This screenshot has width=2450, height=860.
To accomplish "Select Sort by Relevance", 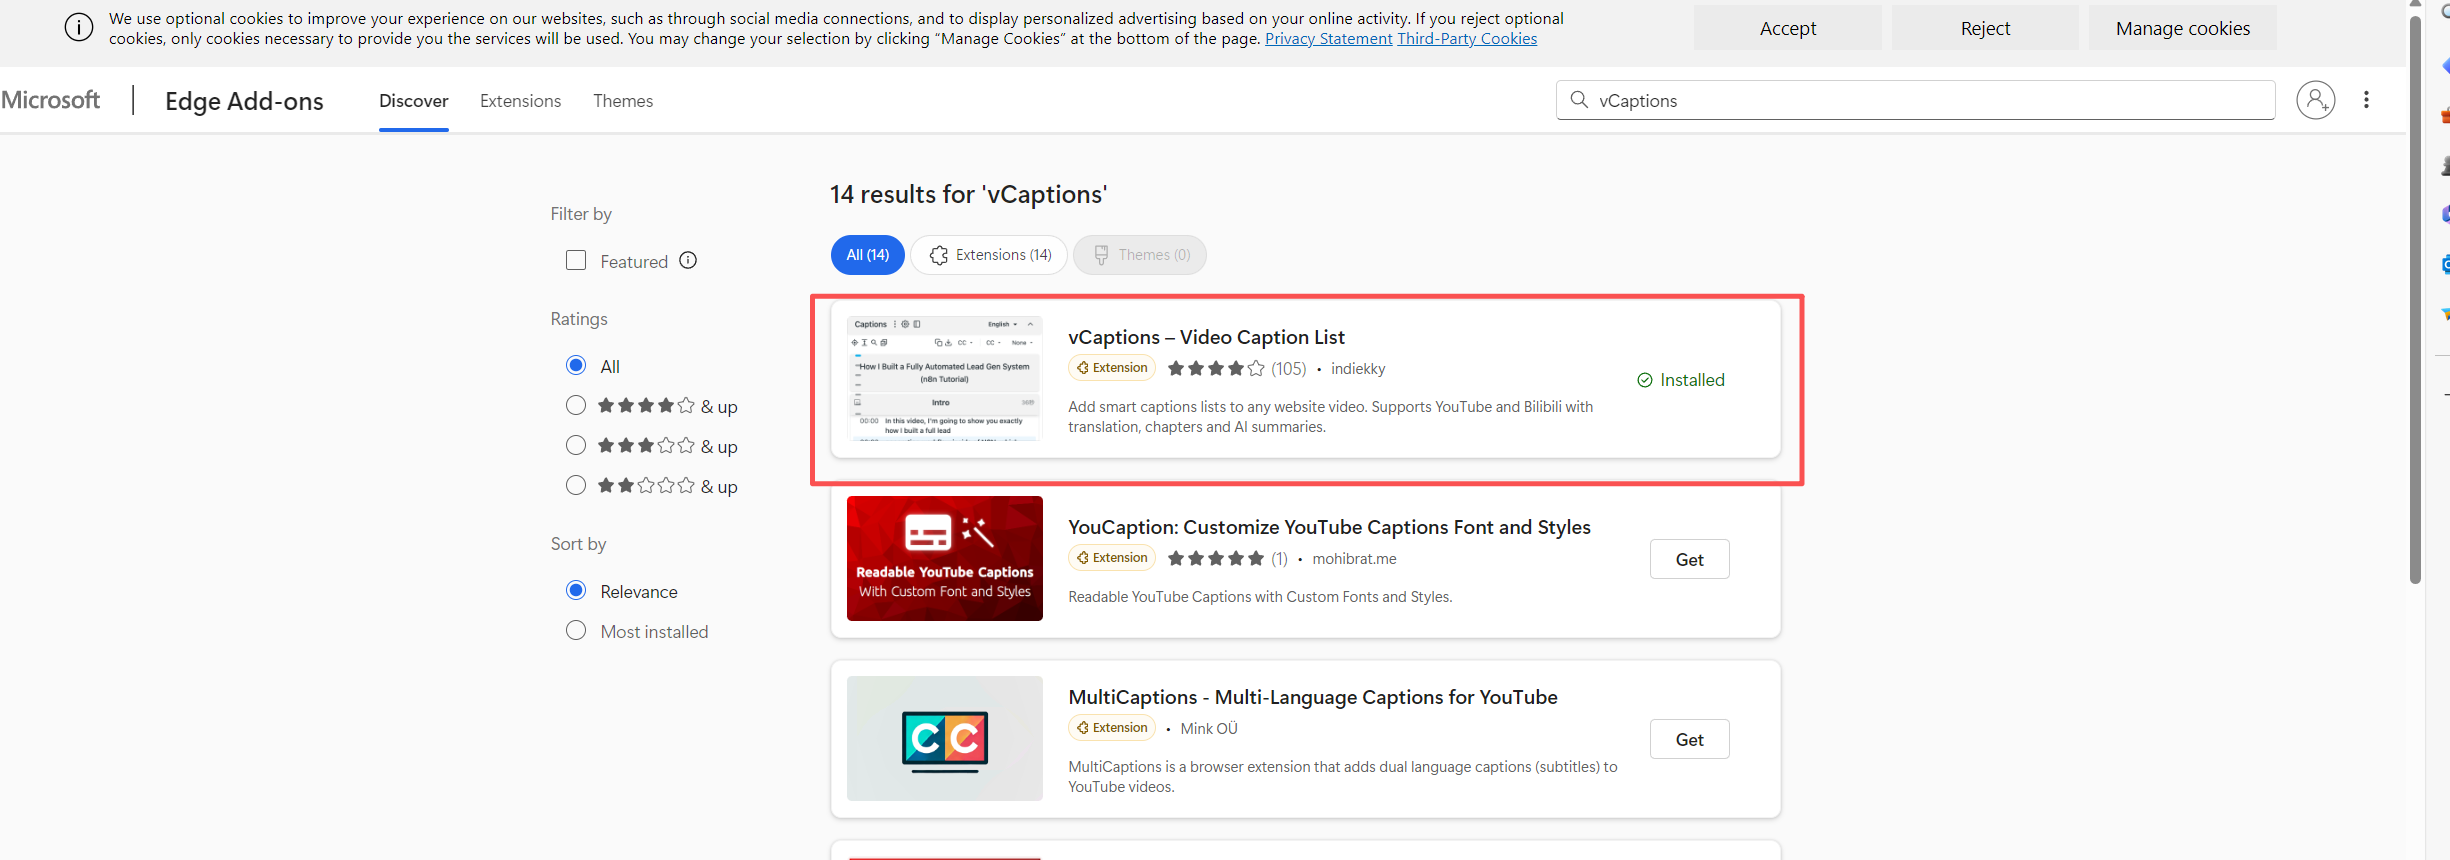I will [x=576, y=590].
